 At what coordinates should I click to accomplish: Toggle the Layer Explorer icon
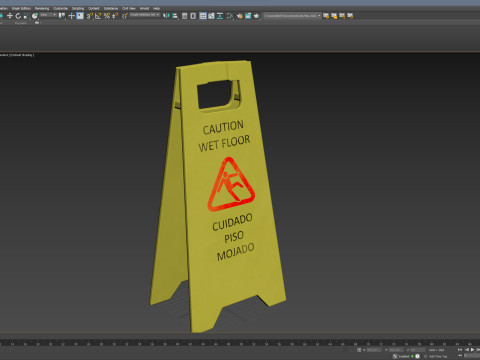[193, 16]
